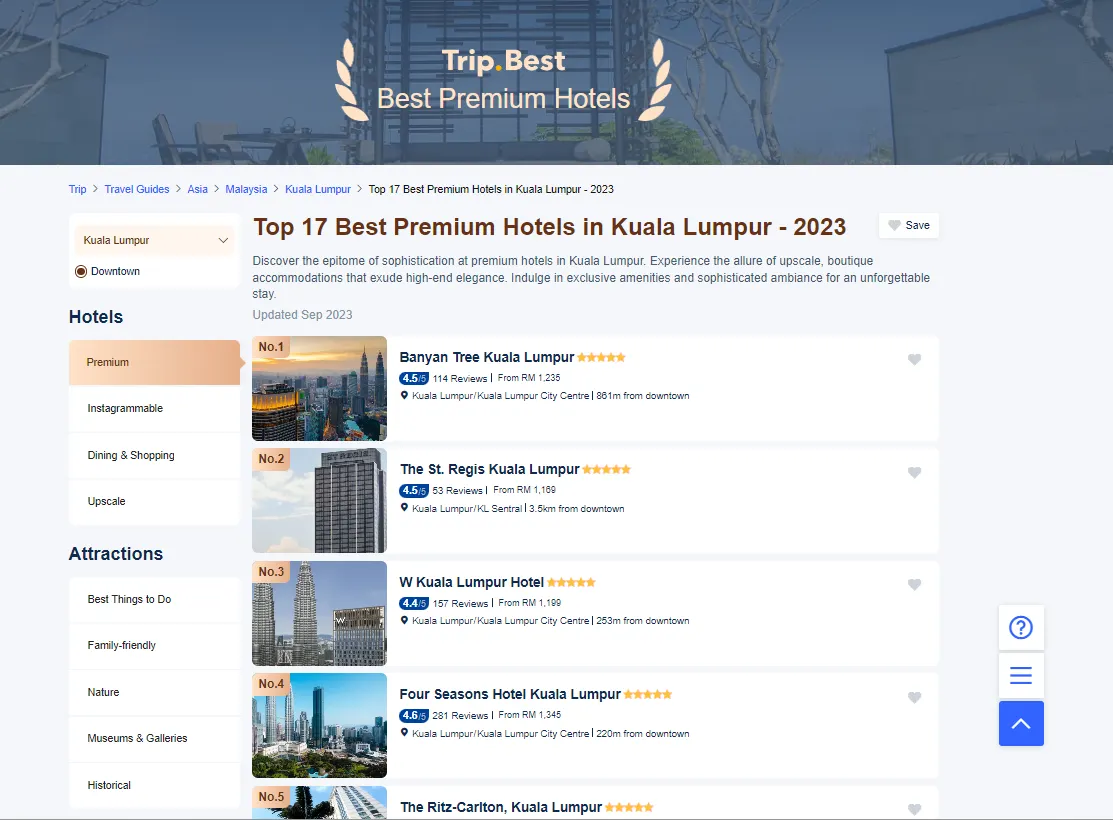Open Malaysia breadcrumb link

click(246, 189)
